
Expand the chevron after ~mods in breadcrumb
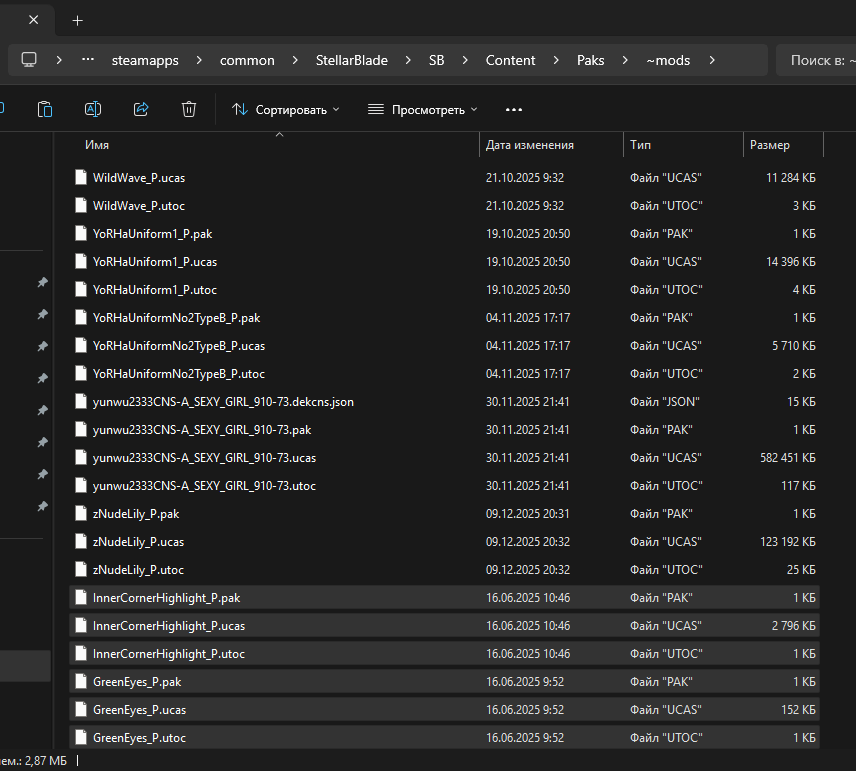[712, 60]
